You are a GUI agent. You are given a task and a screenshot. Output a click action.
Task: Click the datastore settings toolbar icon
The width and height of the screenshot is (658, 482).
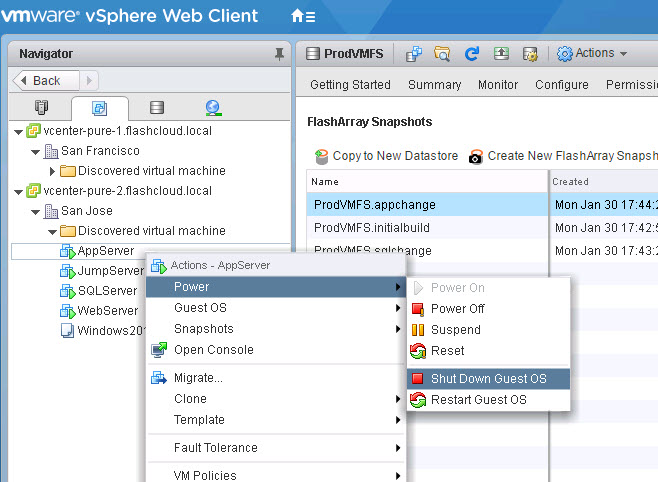530,54
